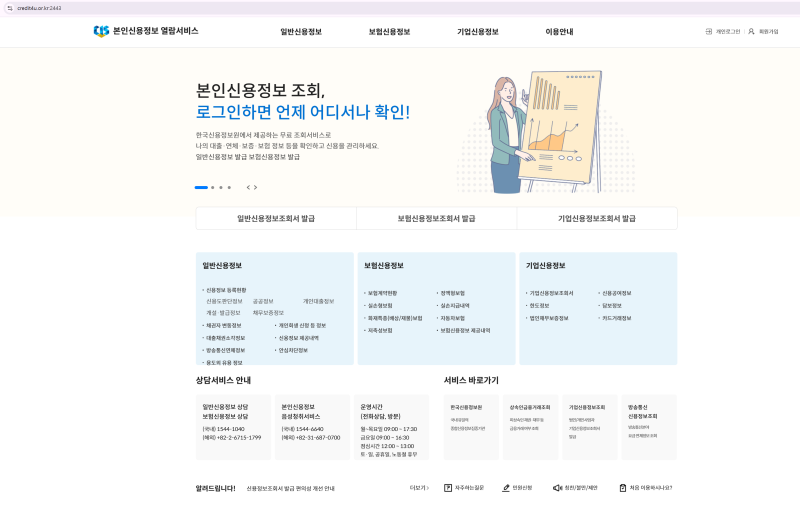Open the 기업신용정보조회 shortcut card
The width and height of the screenshot is (800, 507).
click(x=589, y=427)
